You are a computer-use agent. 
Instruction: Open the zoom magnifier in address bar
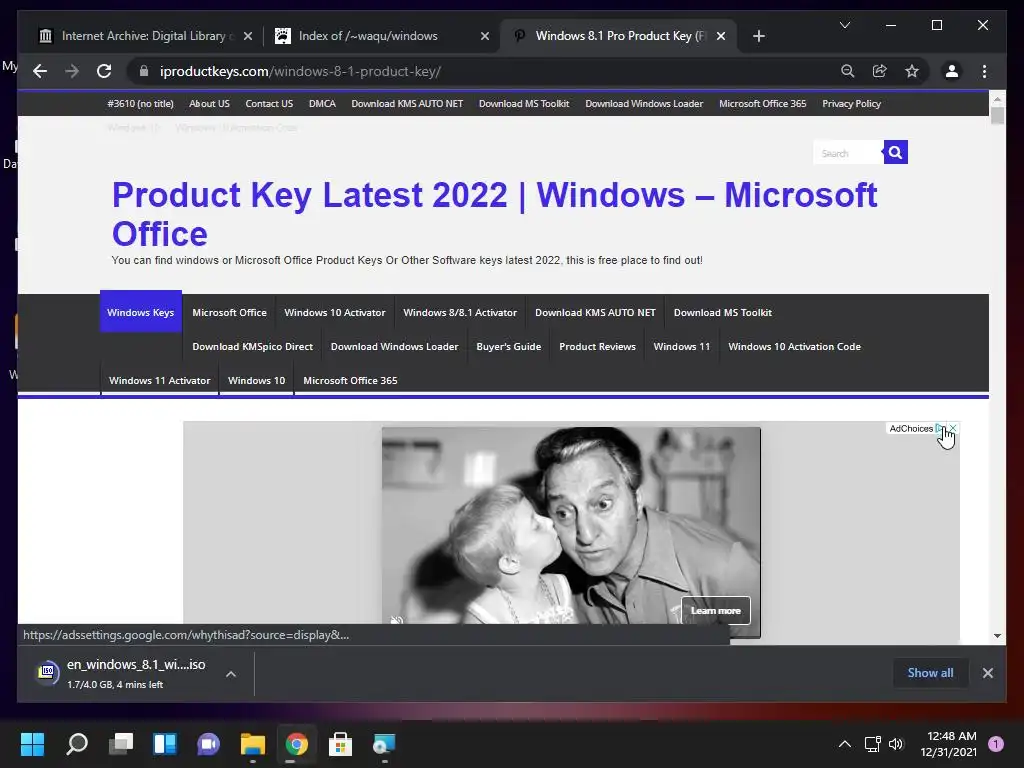click(x=848, y=71)
